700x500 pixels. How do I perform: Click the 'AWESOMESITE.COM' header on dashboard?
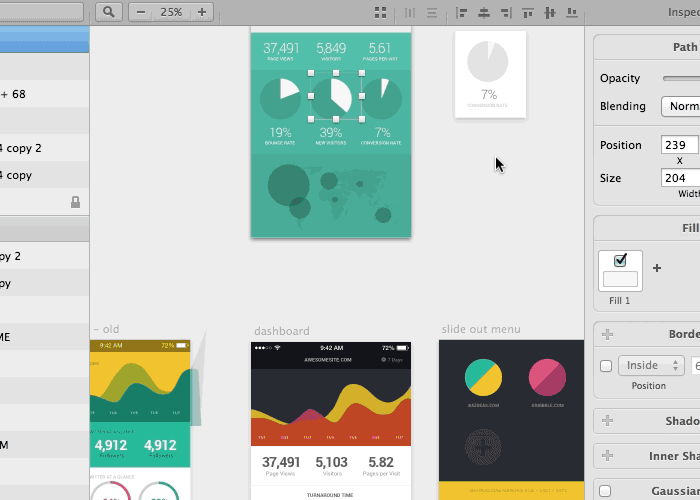click(328, 359)
